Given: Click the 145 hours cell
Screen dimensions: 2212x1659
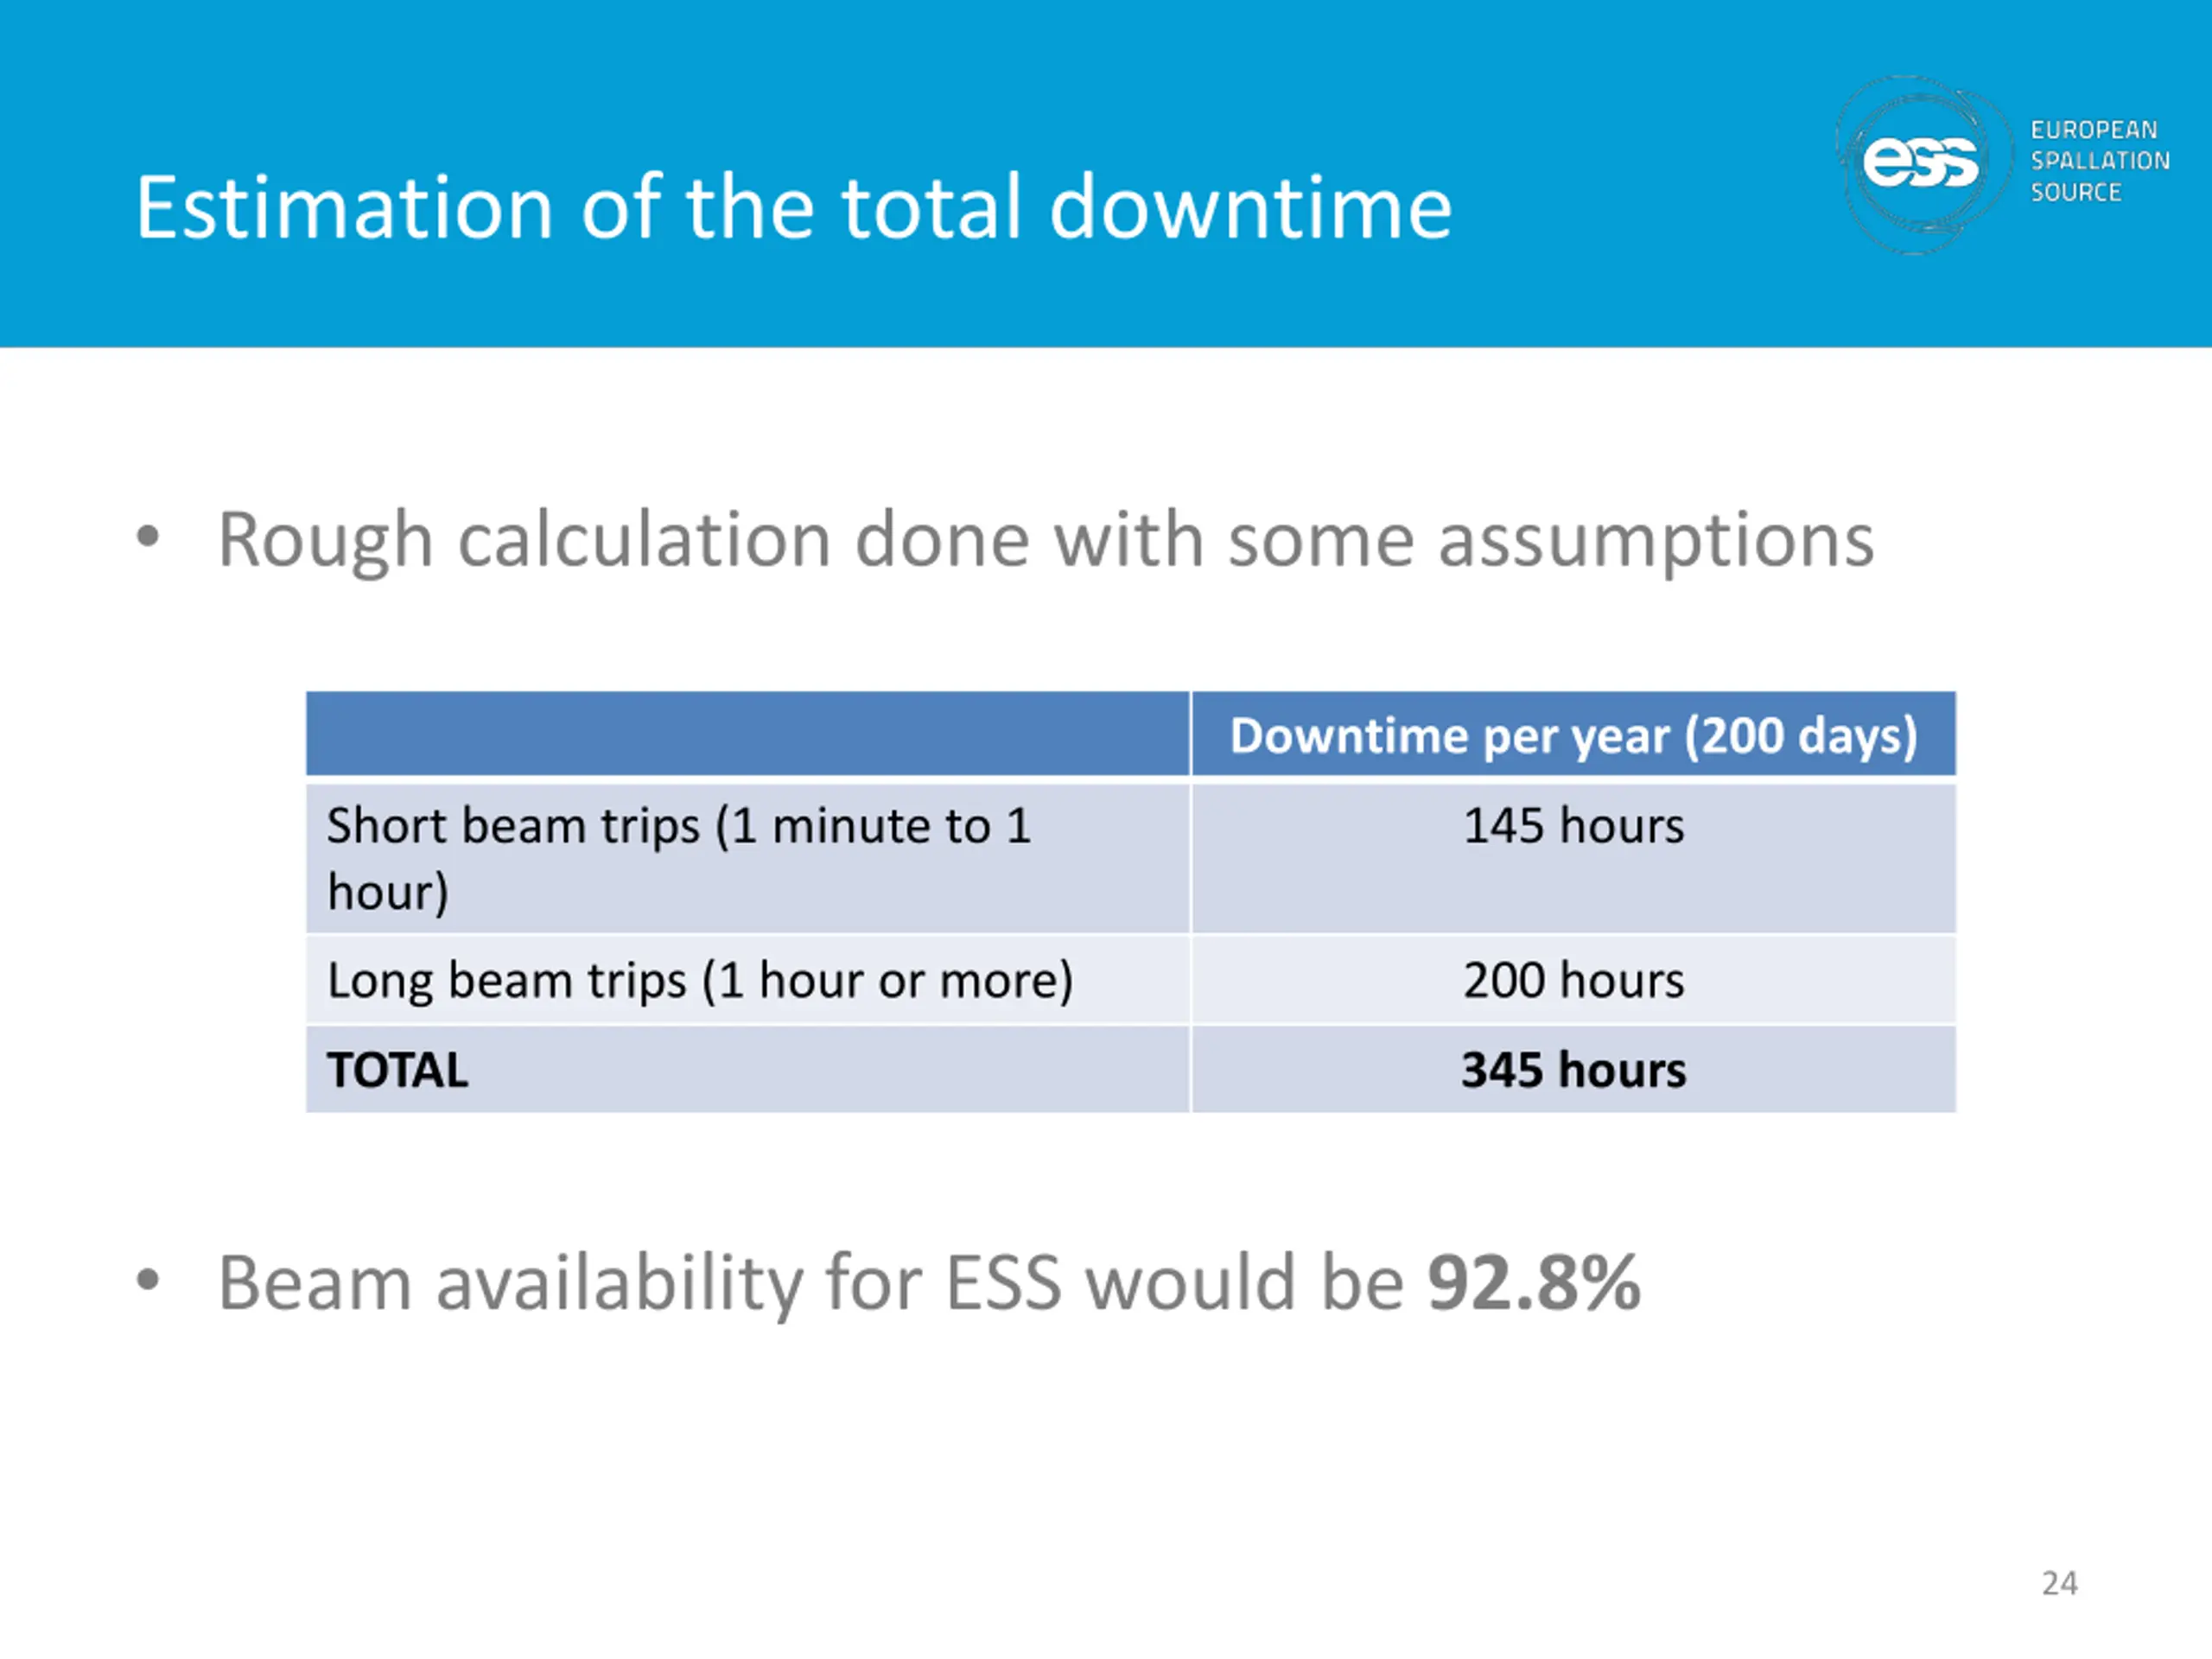Looking at the screenshot, I should (1574, 858).
